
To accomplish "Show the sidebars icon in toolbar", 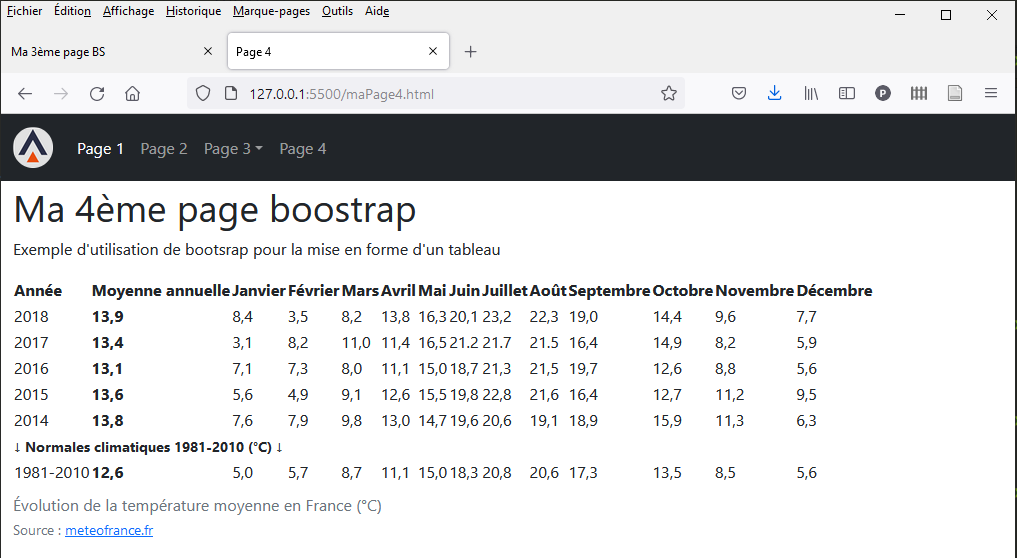I will coord(847,94).
